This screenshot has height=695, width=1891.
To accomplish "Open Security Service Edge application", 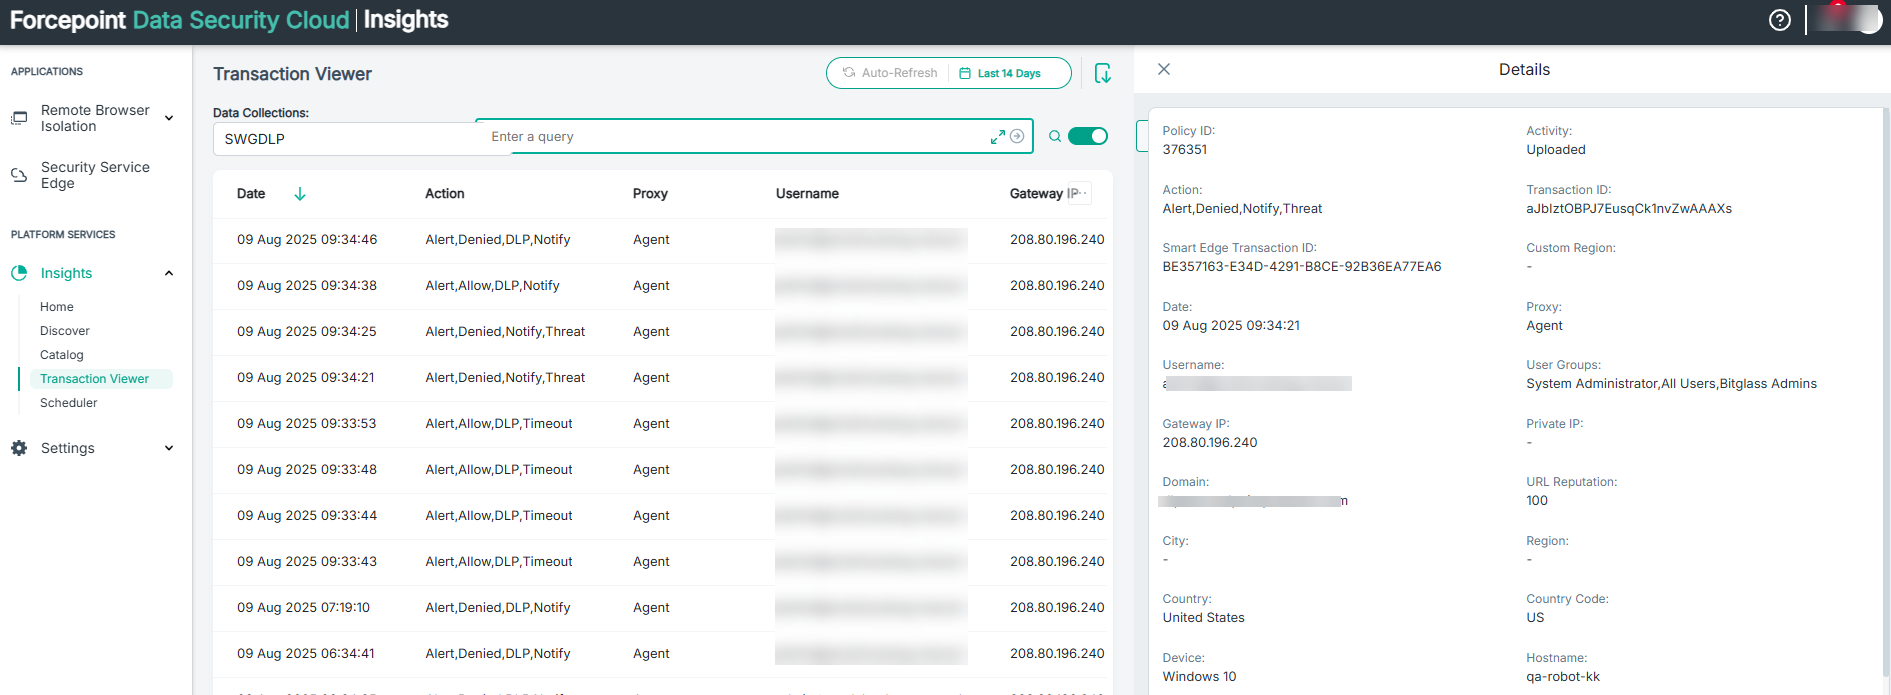I will point(95,175).
